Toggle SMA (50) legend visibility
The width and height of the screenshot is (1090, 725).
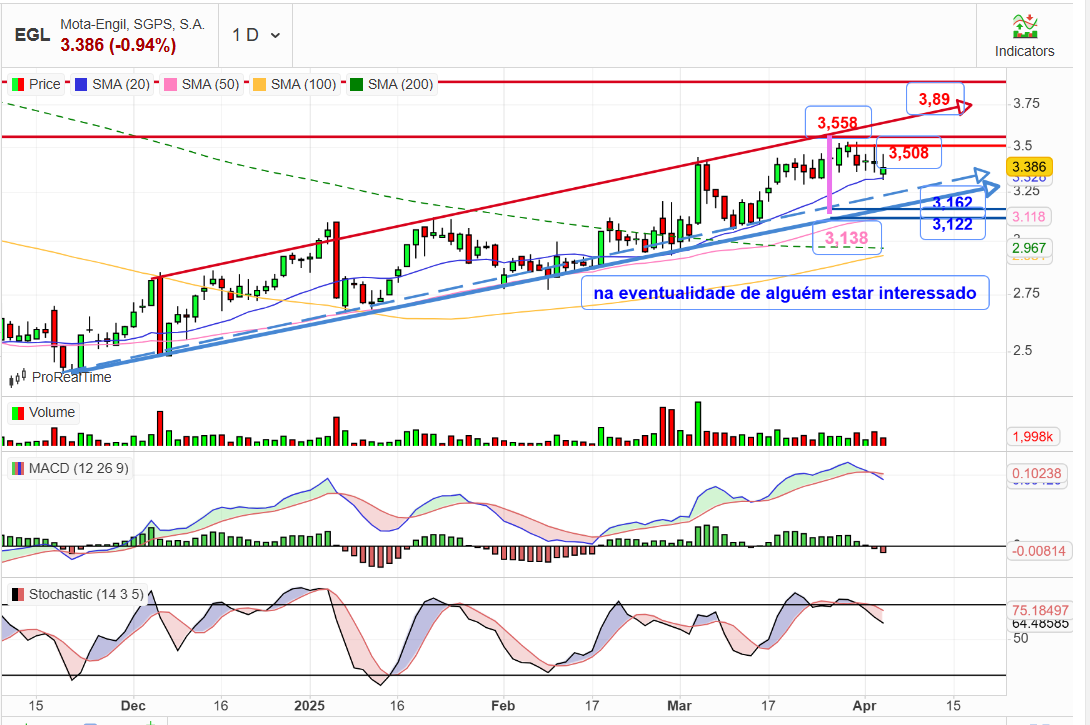(x=202, y=84)
